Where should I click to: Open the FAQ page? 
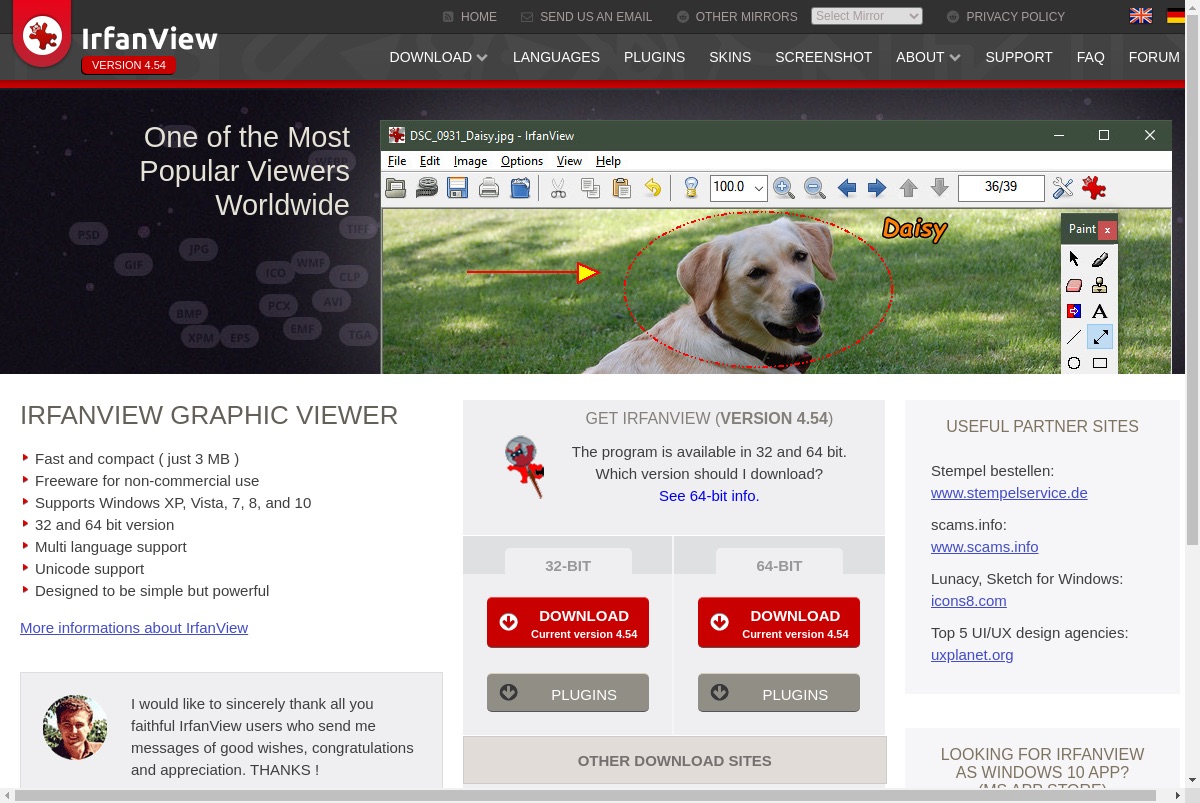point(1091,57)
